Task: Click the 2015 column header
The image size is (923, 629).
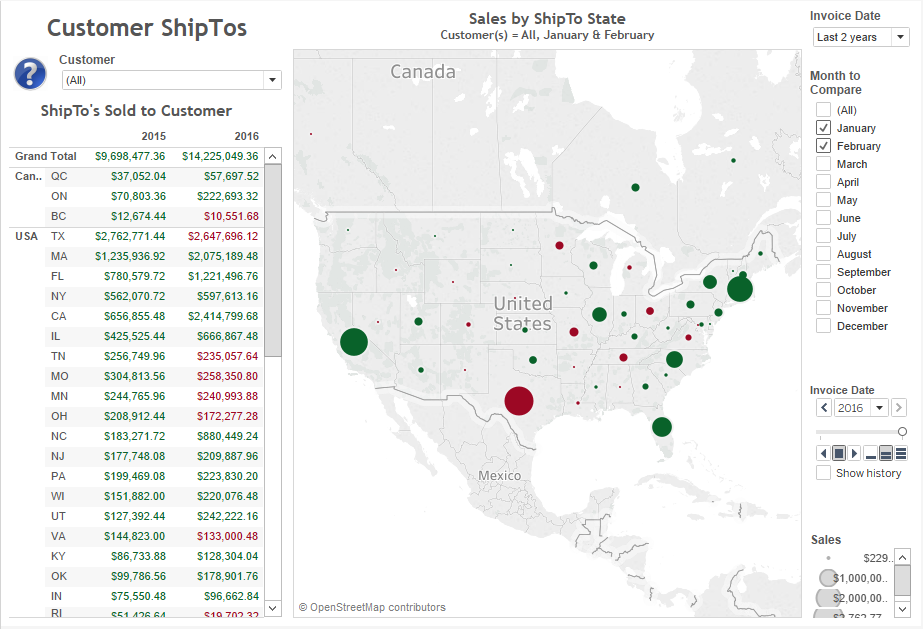Action: coord(154,136)
